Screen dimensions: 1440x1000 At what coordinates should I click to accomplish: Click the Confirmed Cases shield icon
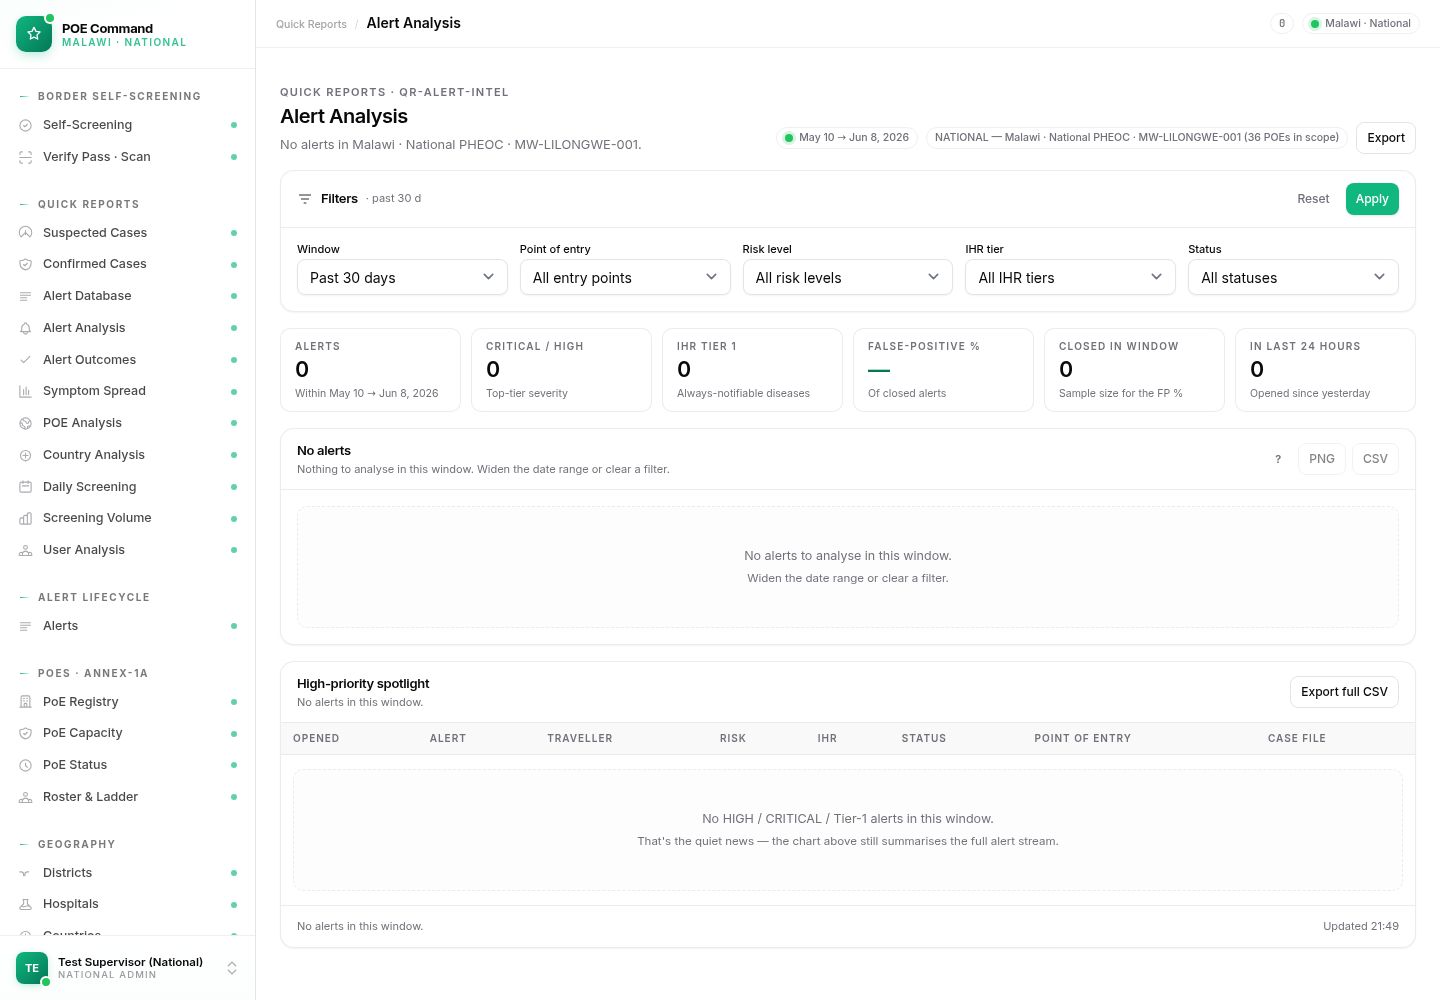coord(26,264)
